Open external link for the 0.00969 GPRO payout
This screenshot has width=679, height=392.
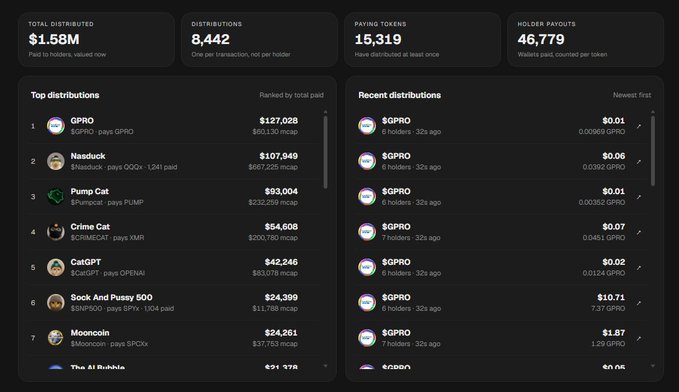pos(639,126)
